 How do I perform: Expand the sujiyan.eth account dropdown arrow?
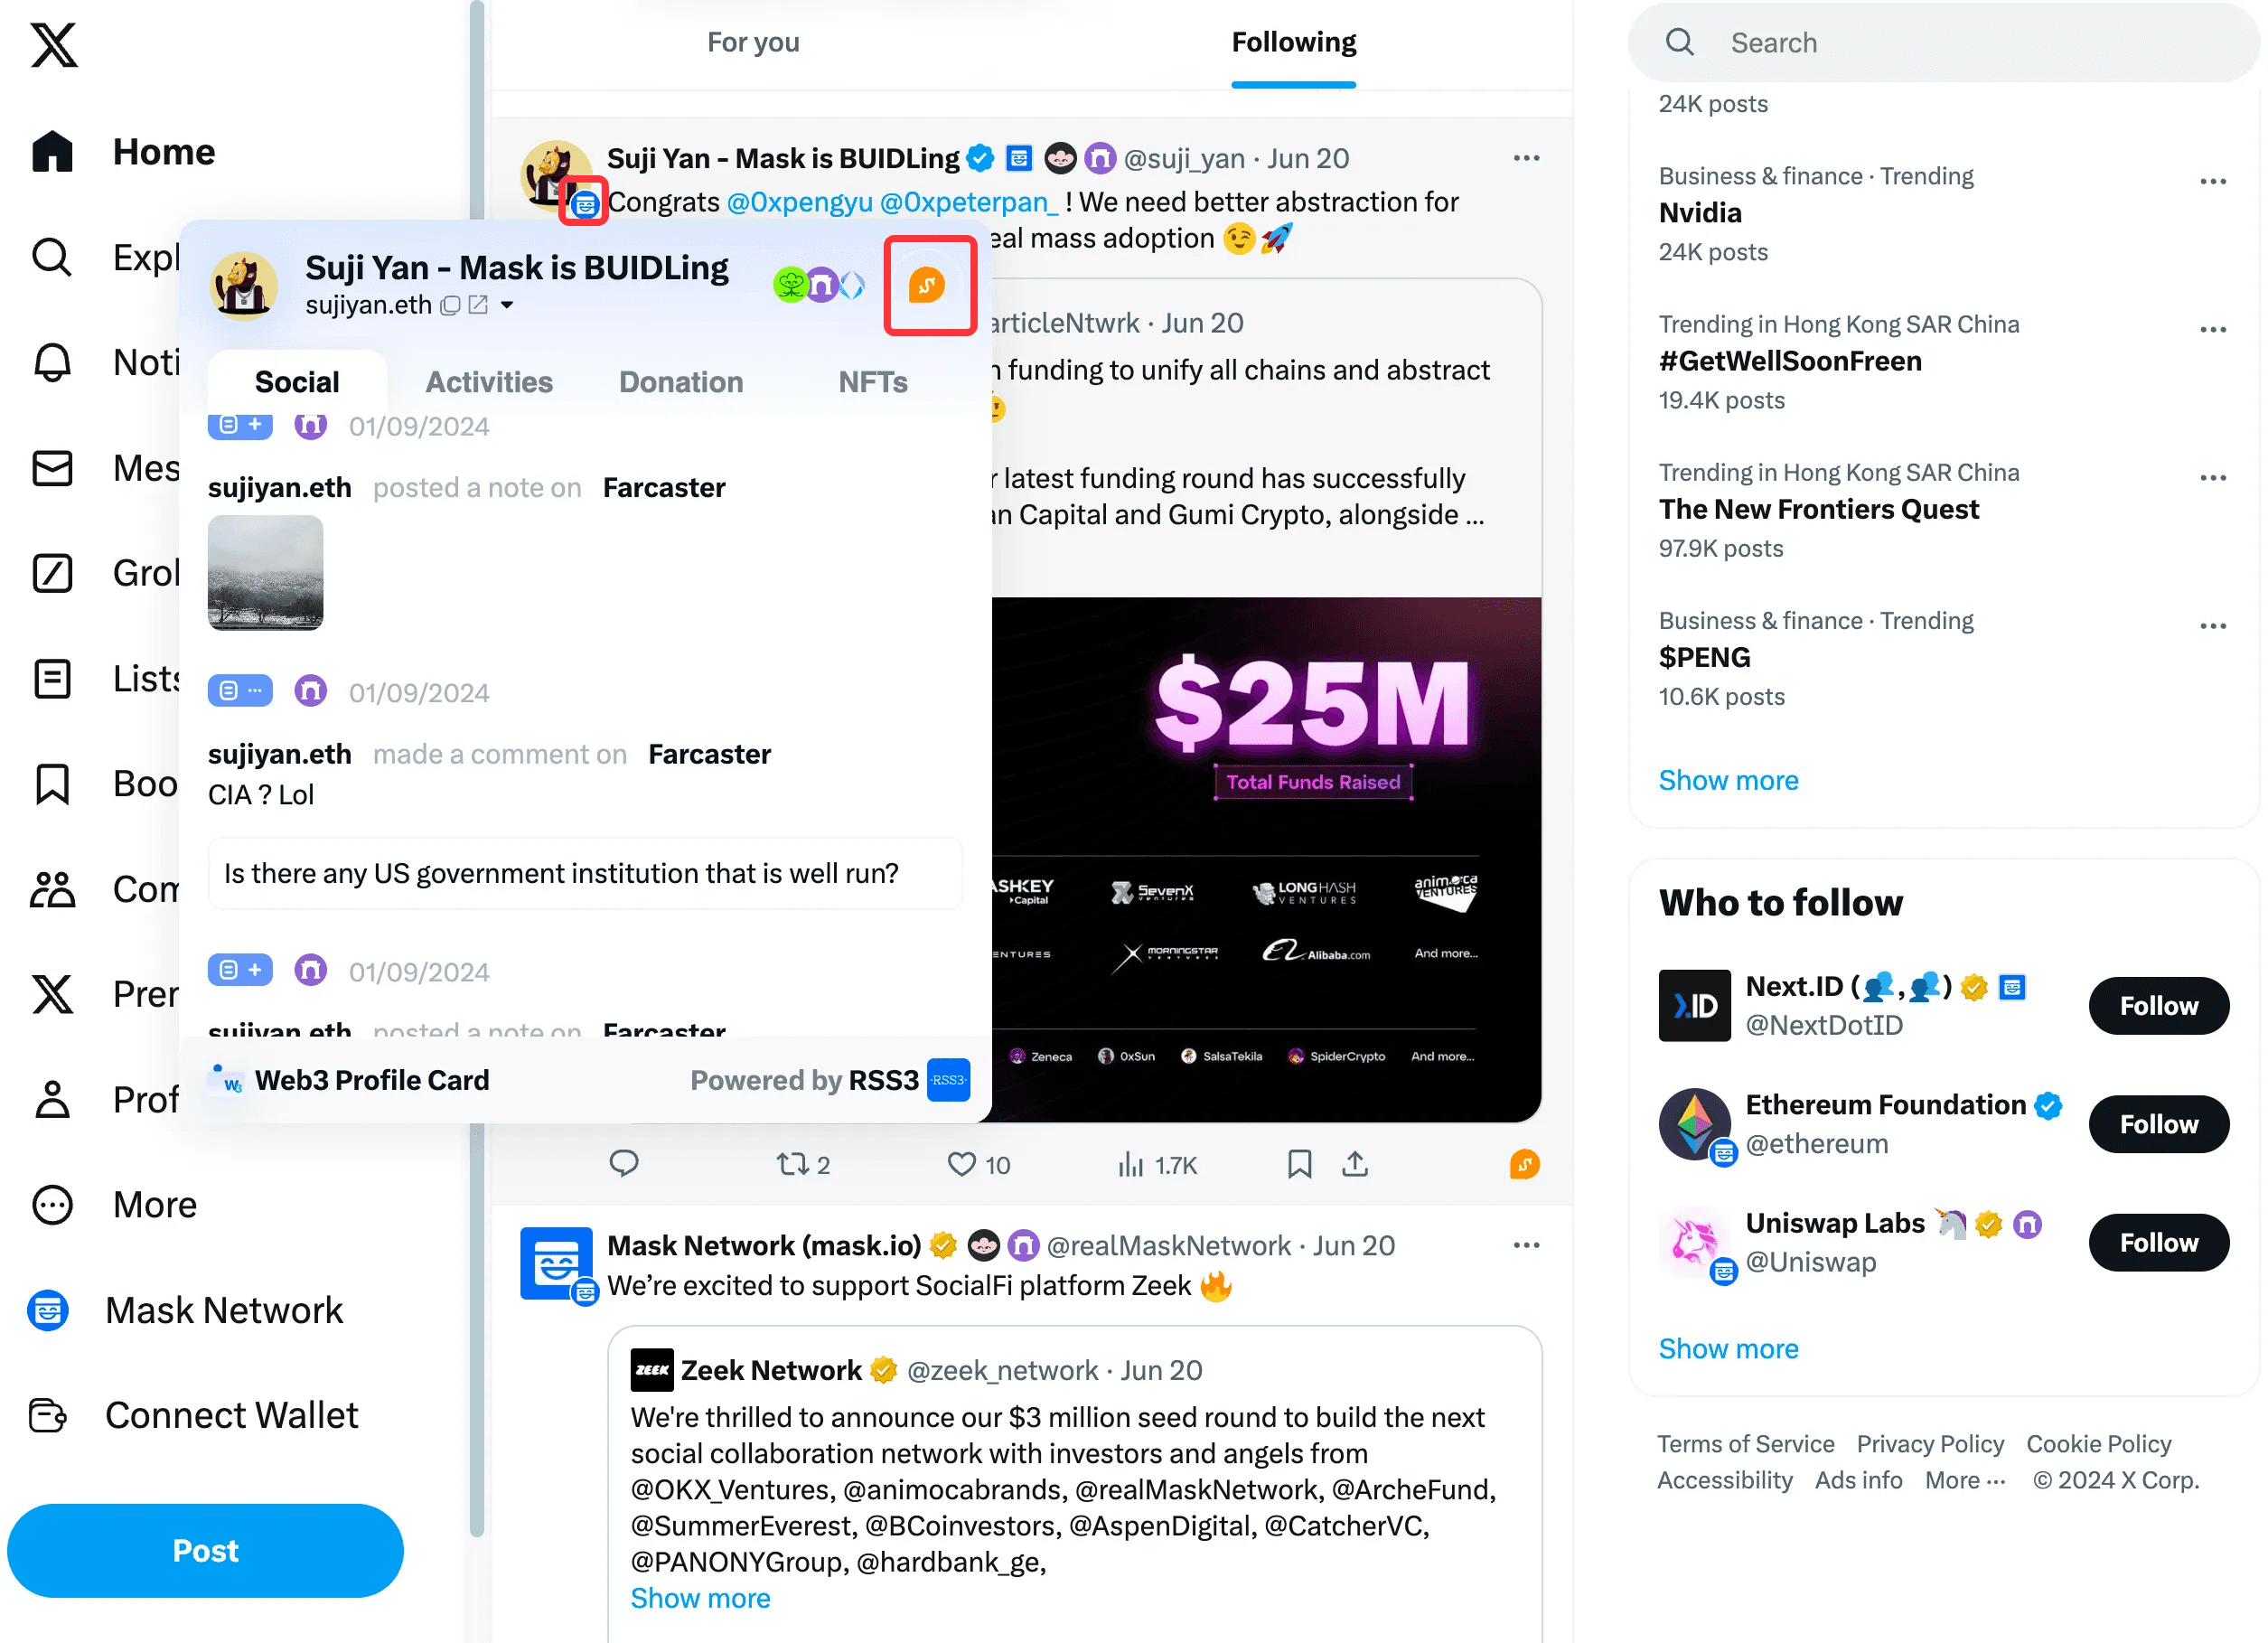tap(507, 305)
